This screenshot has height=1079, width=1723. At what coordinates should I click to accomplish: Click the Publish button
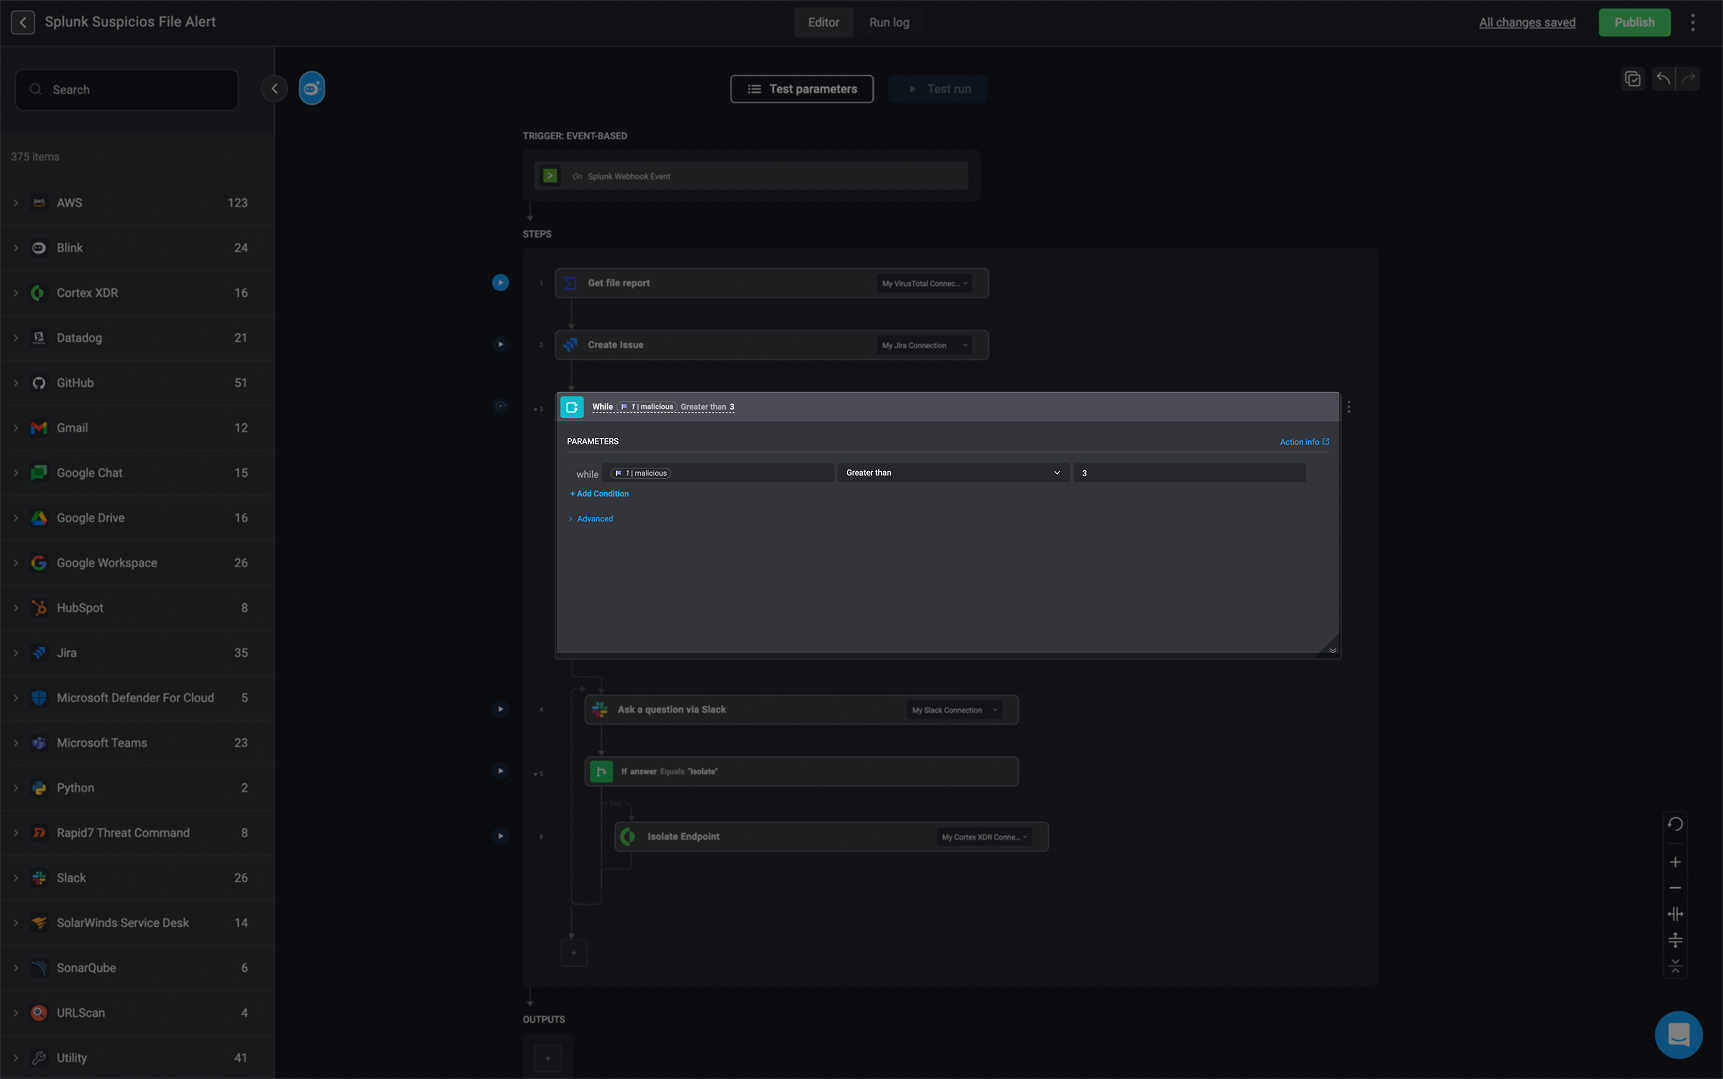[1634, 22]
